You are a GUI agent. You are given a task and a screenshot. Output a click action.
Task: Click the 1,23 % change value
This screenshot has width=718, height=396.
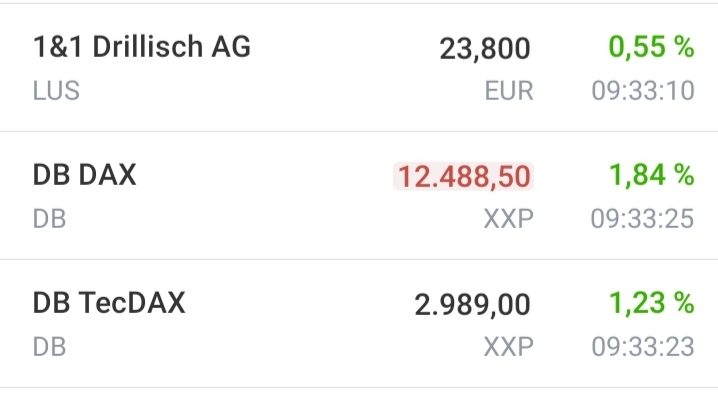[651, 303]
